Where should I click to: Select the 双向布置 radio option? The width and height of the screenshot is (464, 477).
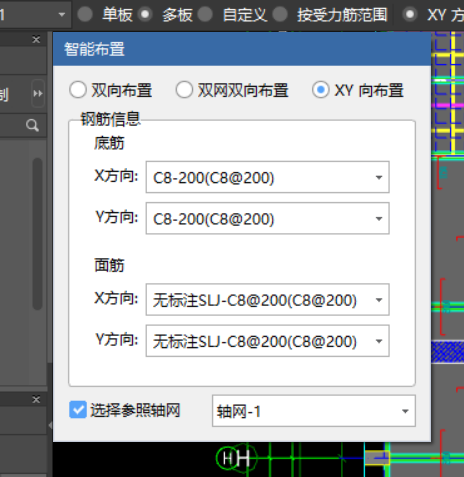click(x=78, y=90)
